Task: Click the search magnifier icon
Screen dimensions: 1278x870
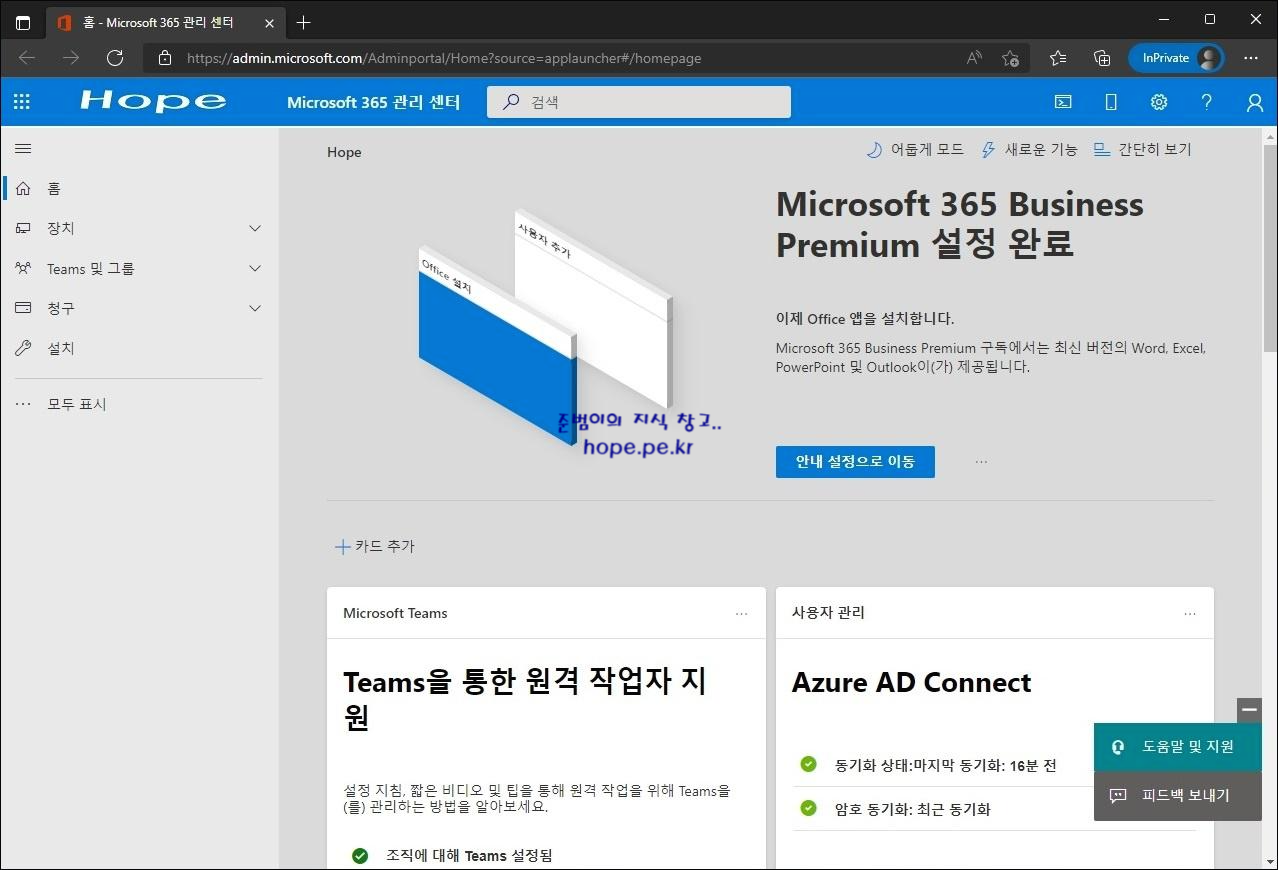Action: pos(511,101)
